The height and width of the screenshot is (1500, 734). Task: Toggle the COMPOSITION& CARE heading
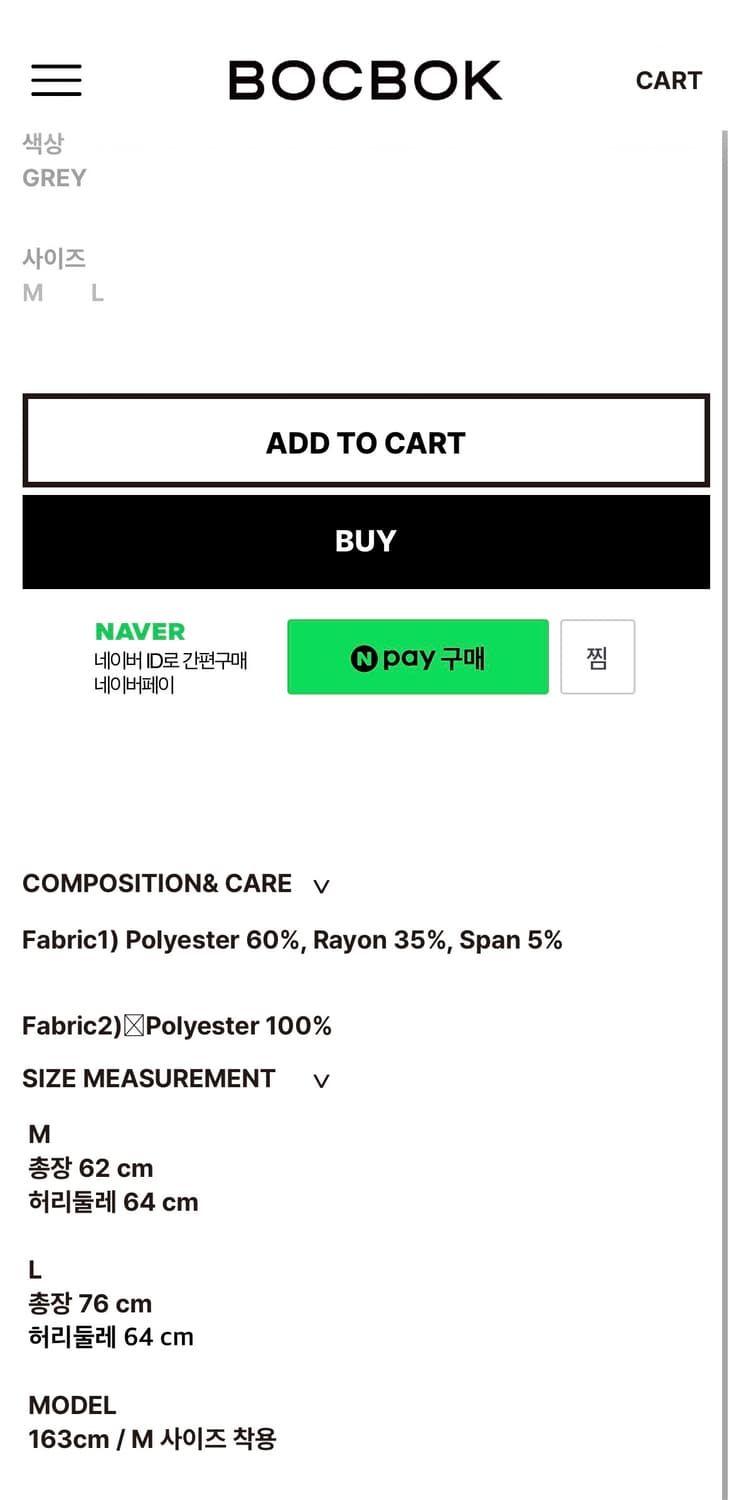(x=157, y=883)
